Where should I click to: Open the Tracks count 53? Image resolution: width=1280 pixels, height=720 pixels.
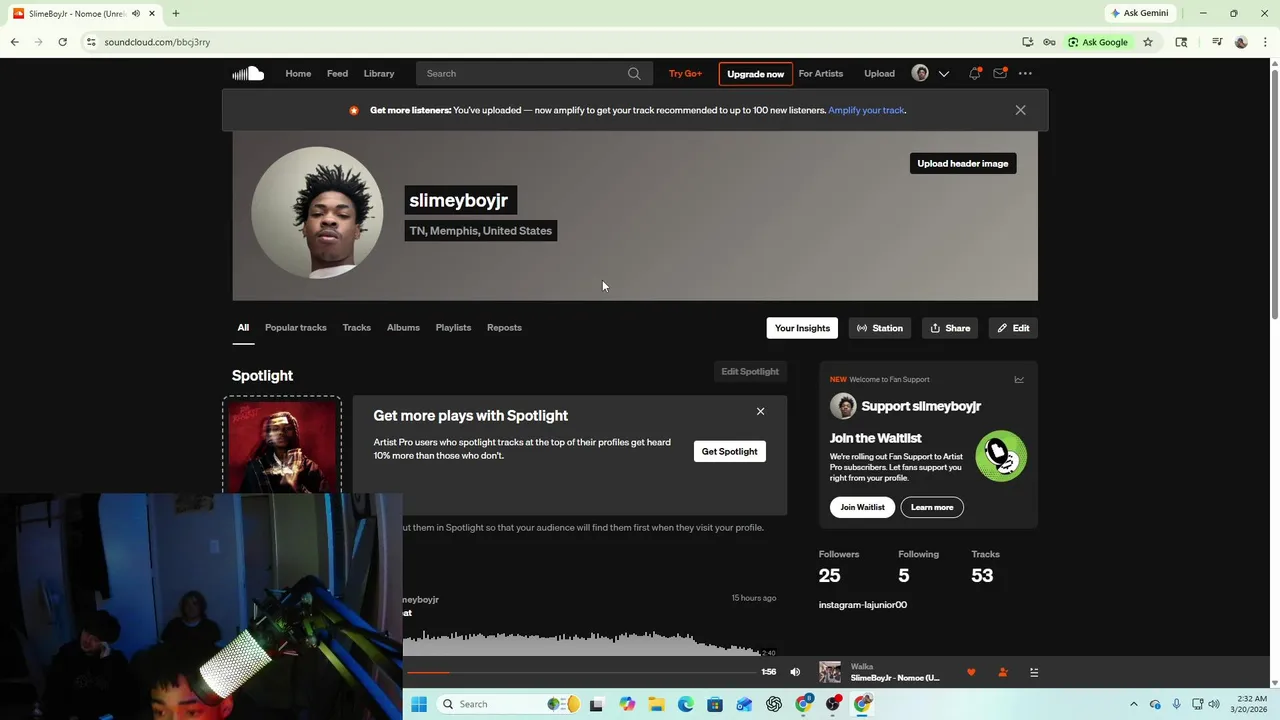(982, 575)
